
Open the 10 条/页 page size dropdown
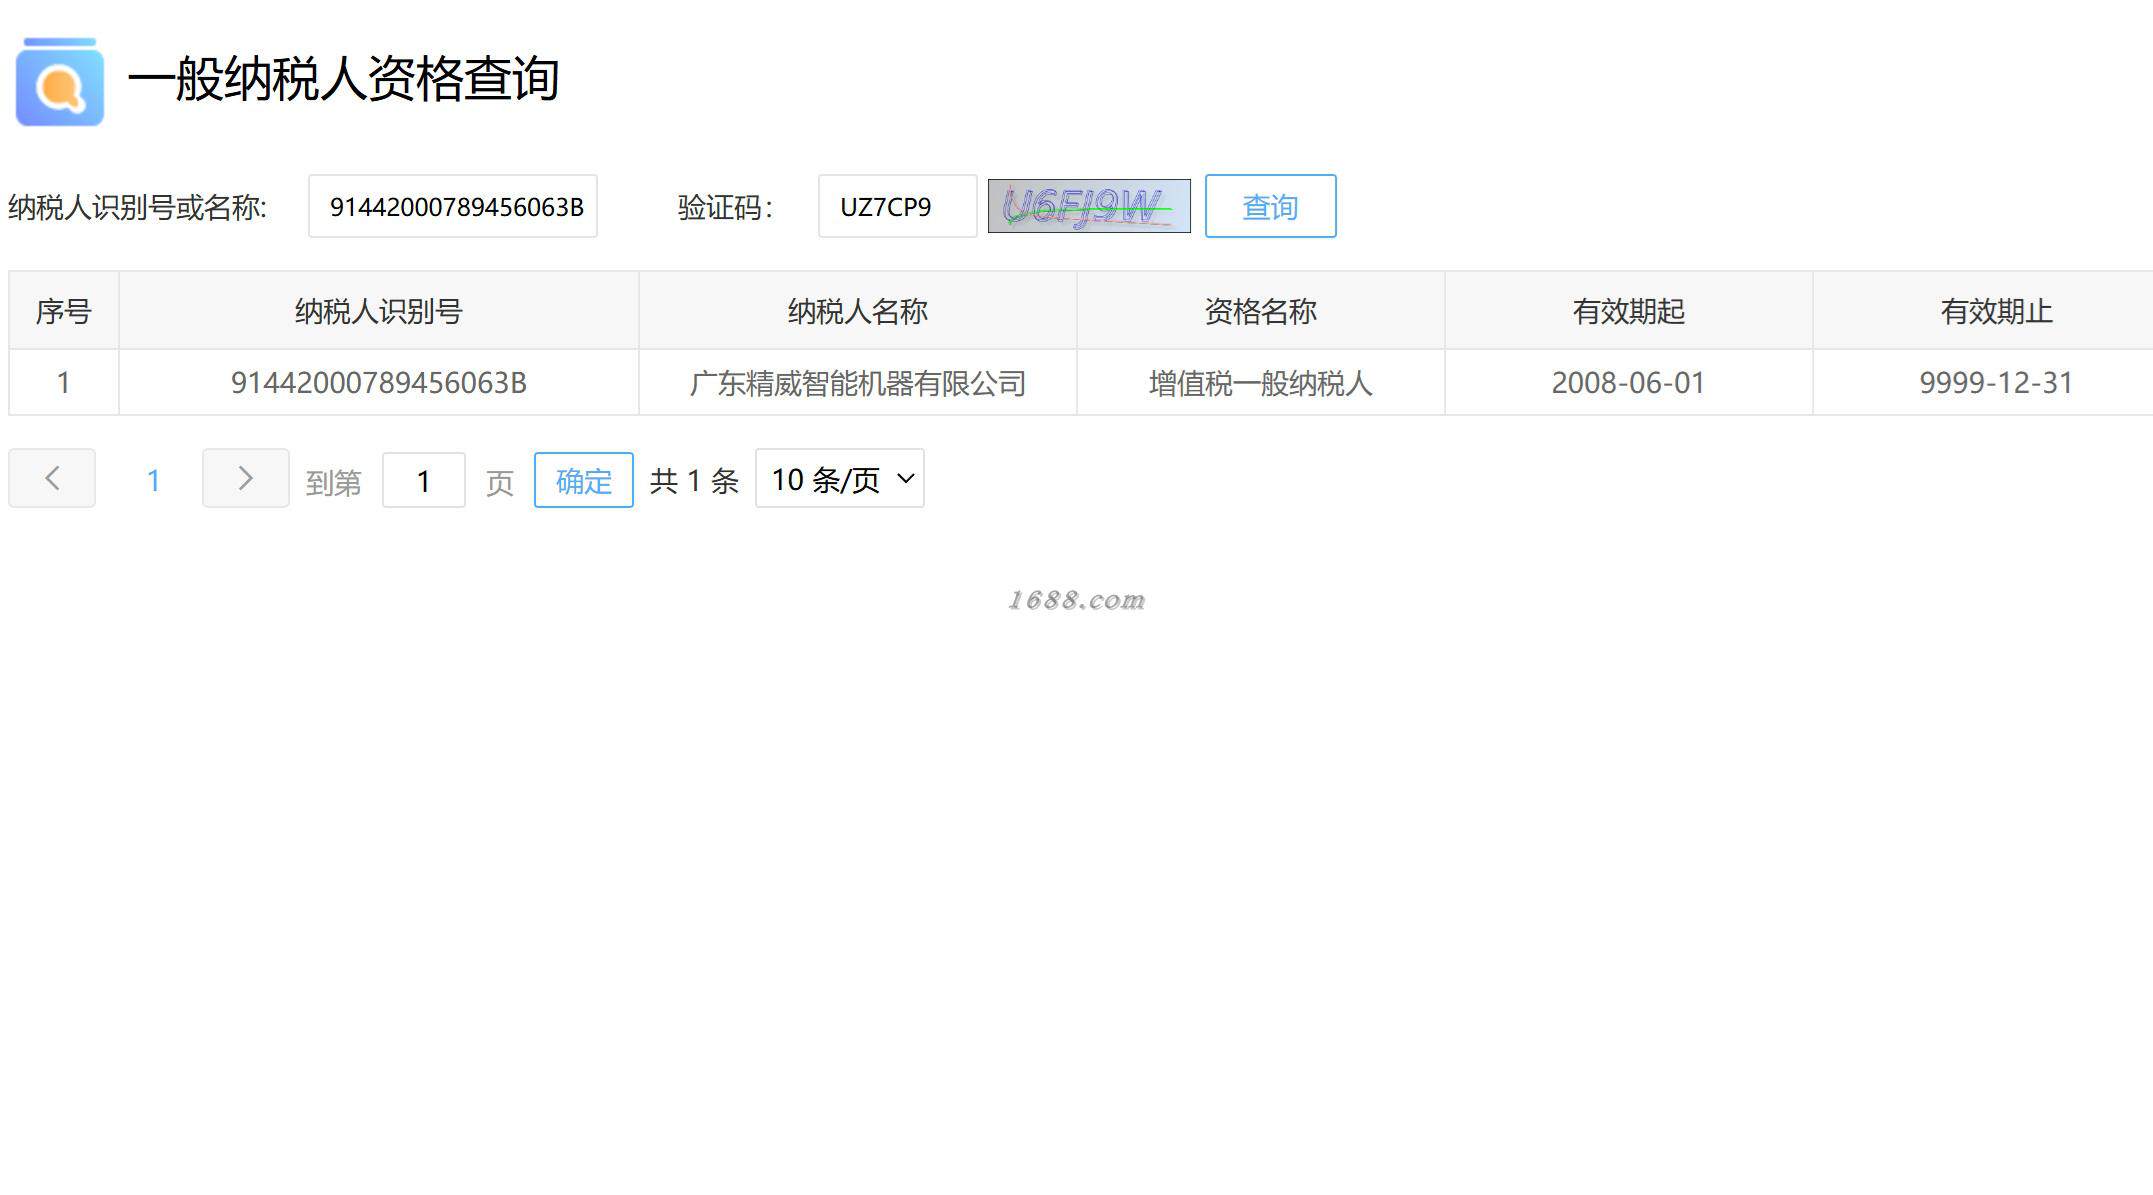pos(839,479)
